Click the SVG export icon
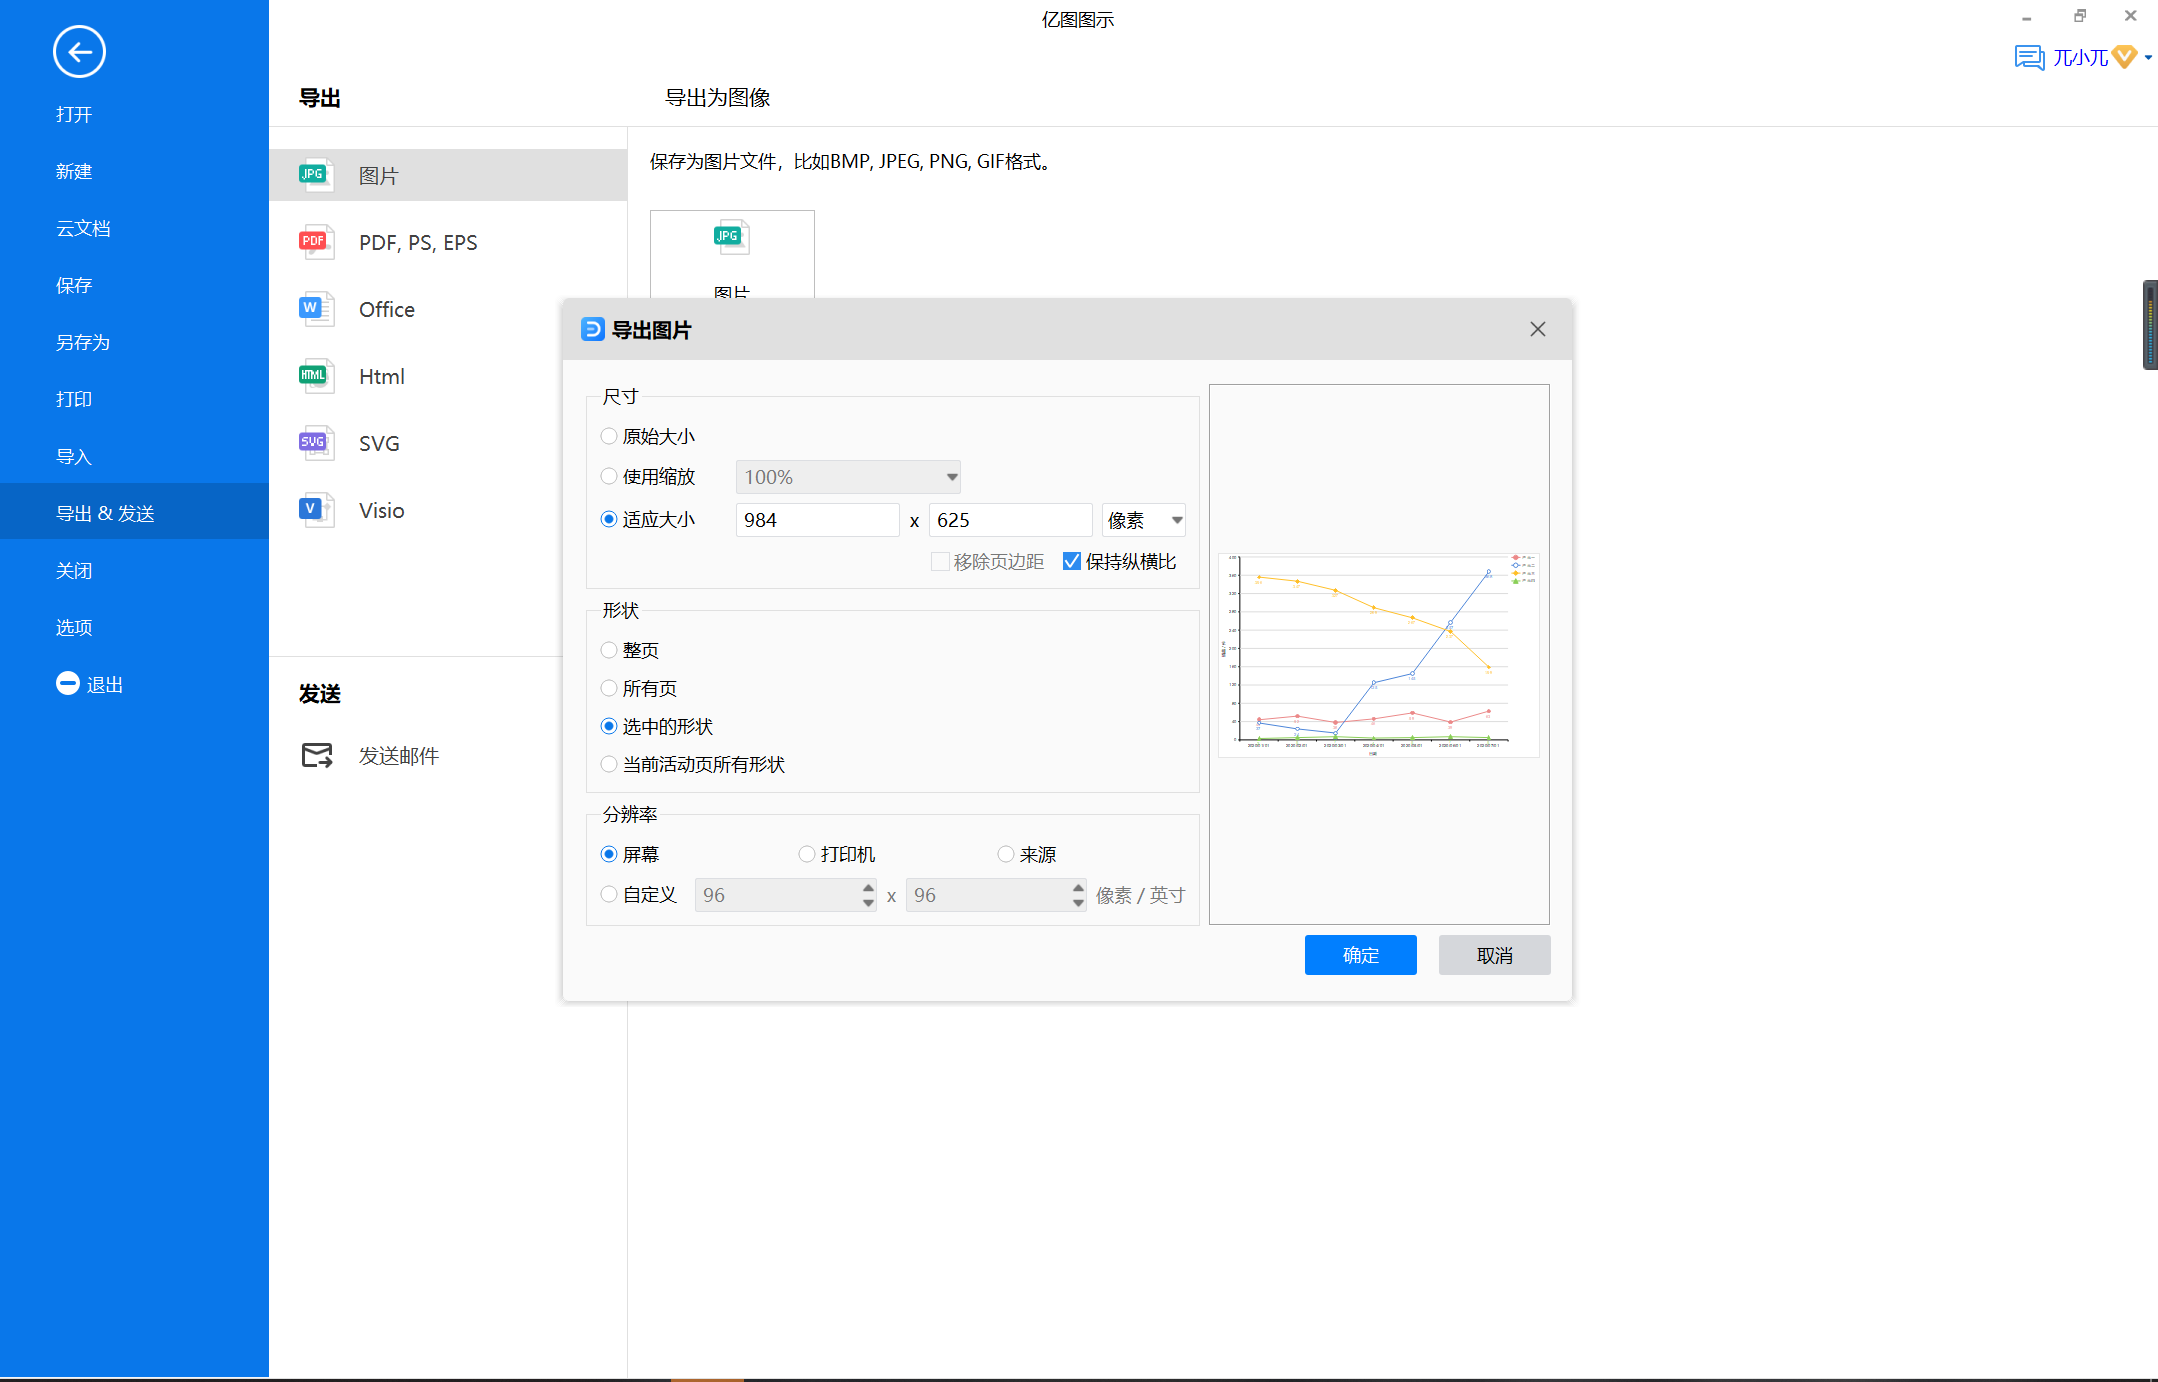The width and height of the screenshot is (2158, 1382). [x=316, y=443]
